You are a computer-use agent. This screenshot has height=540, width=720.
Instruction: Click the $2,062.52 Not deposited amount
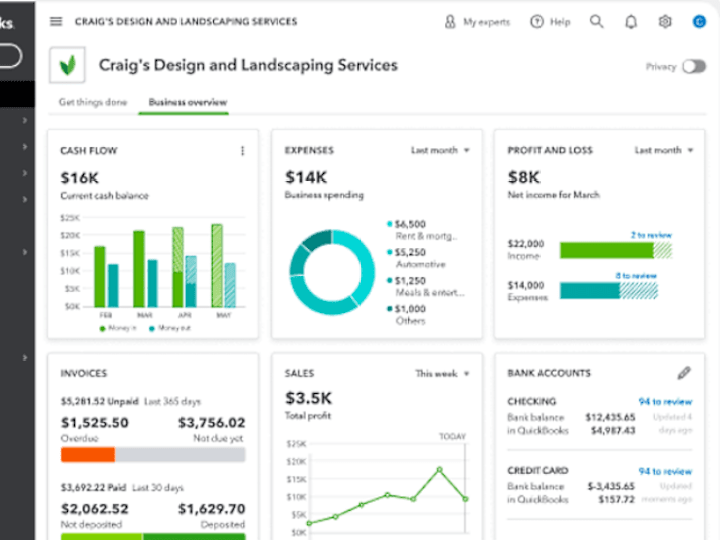tap(95, 509)
